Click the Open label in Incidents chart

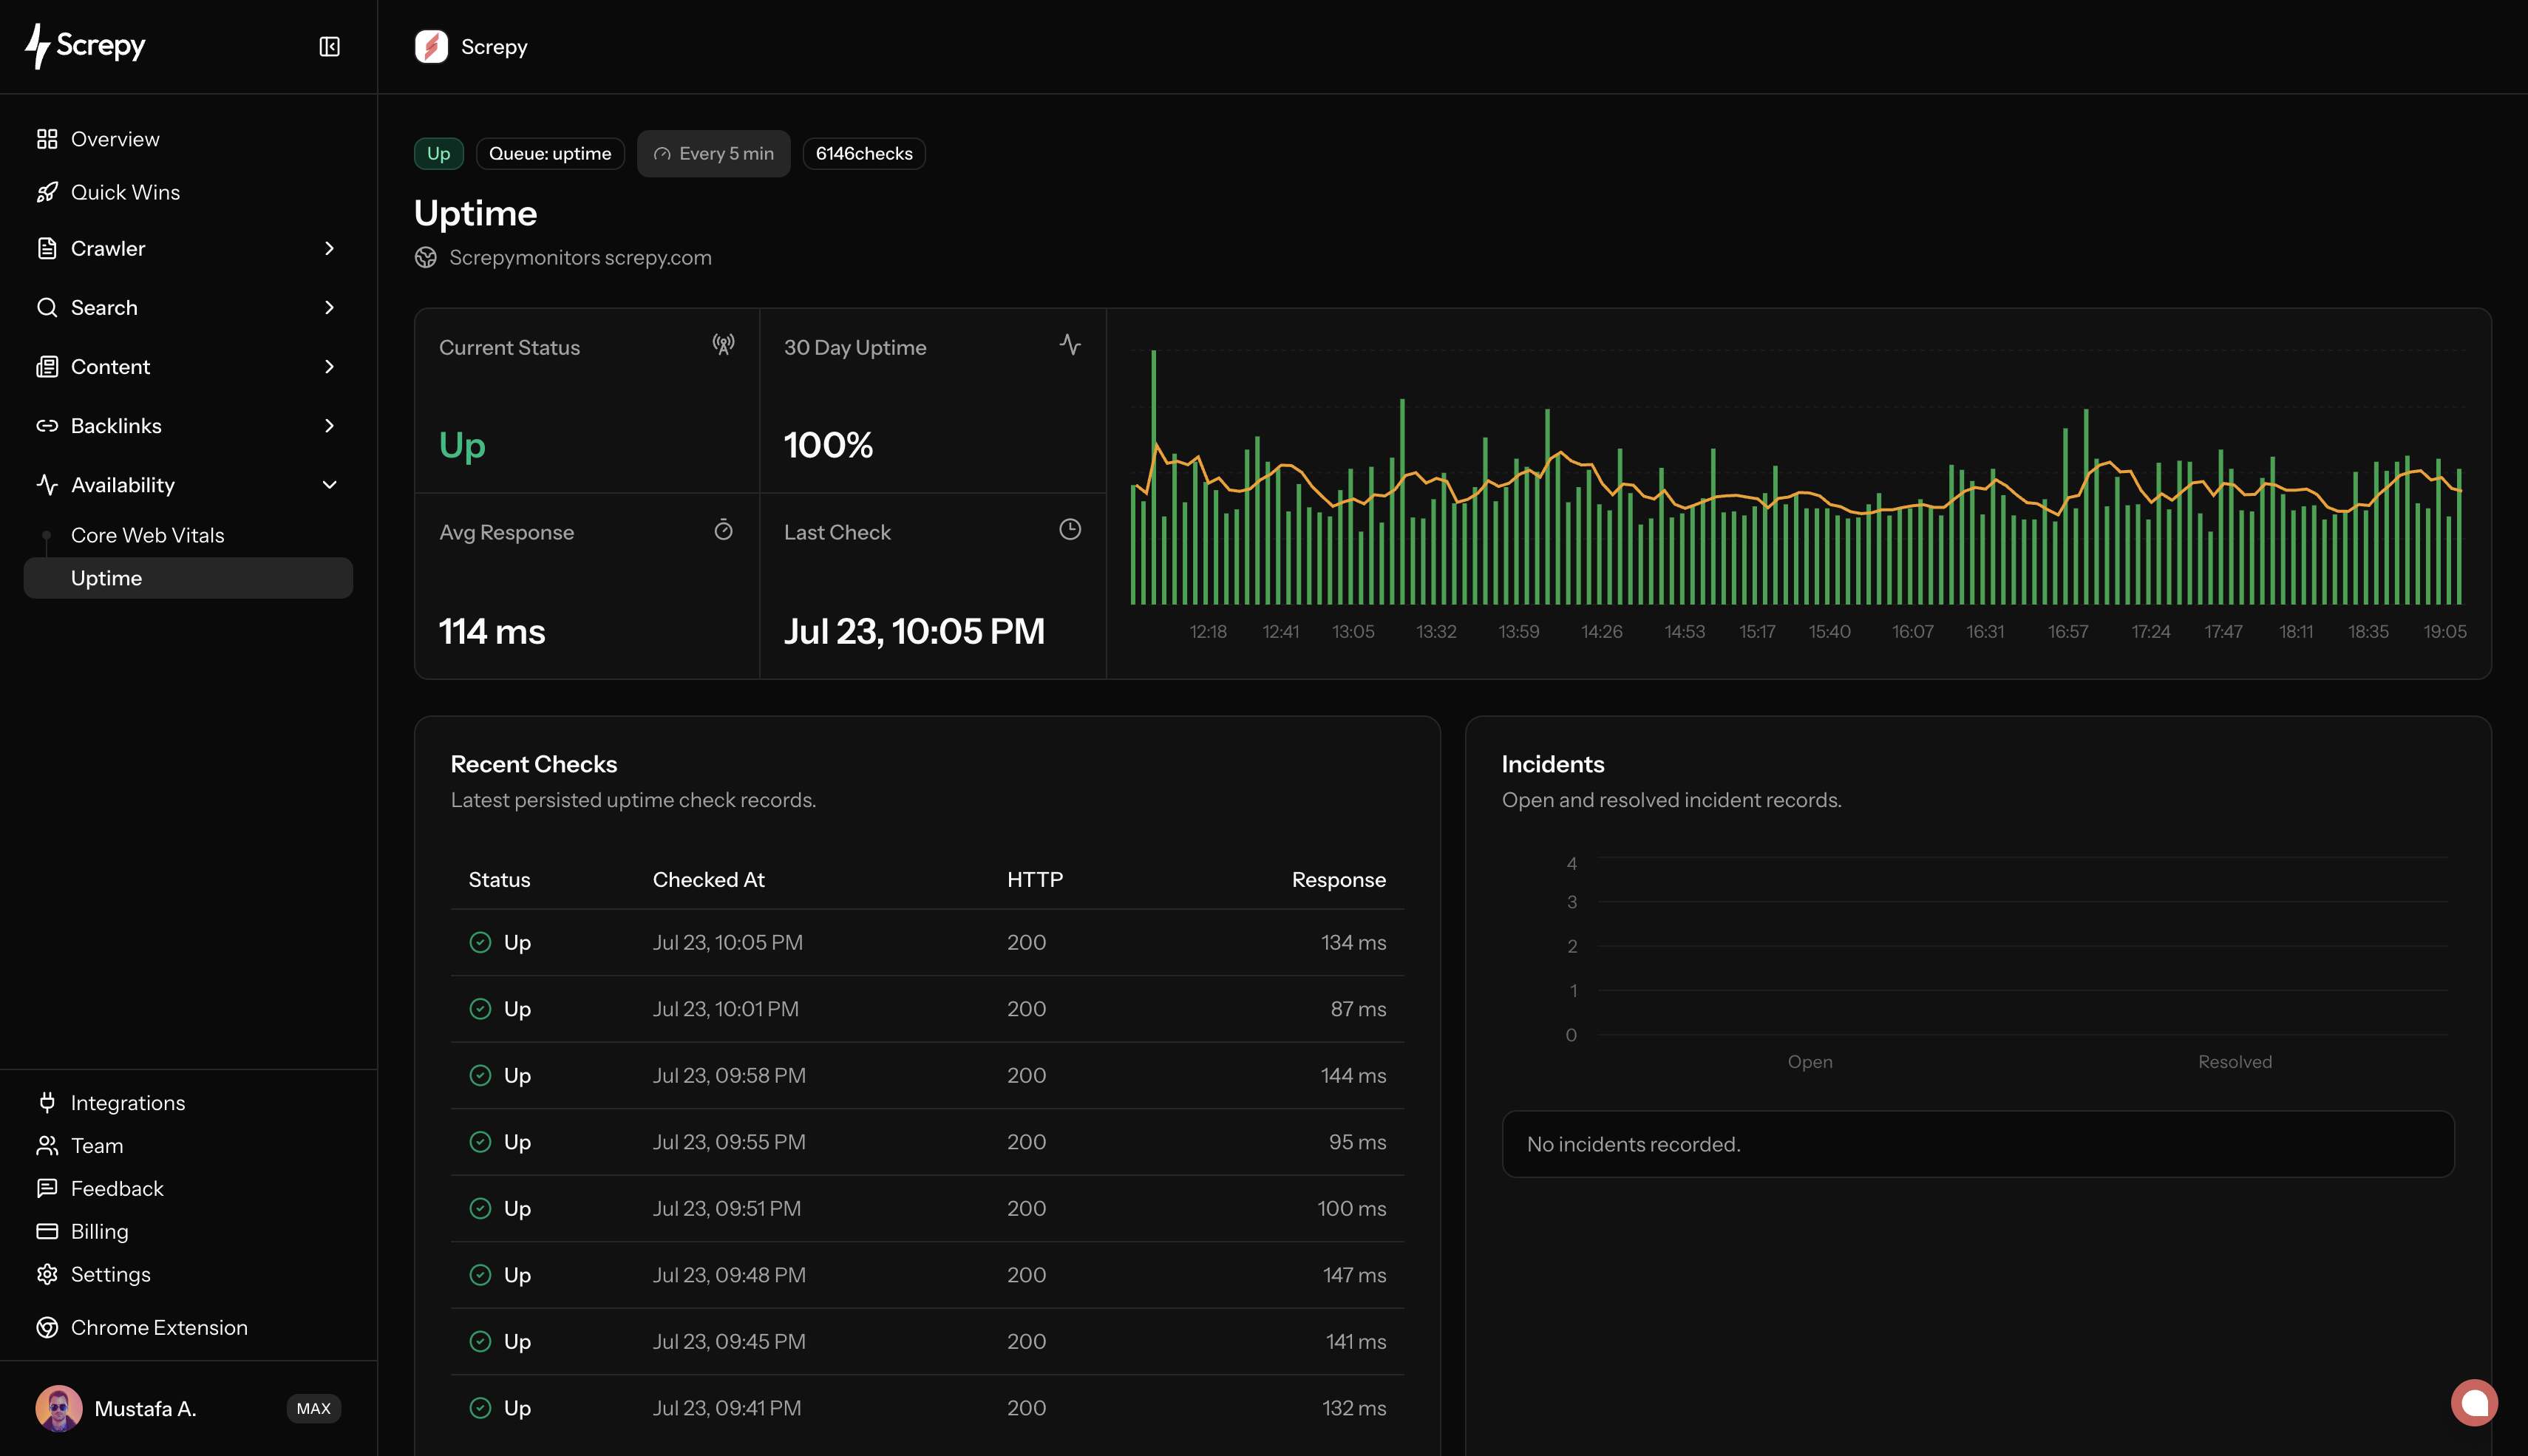(x=1810, y=1061)
